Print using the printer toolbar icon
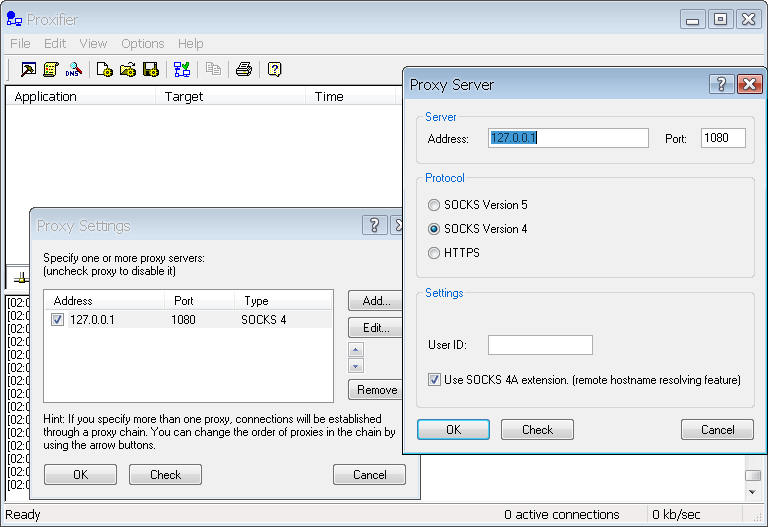The width and height of the screenshot is (768, 527). pyautogui.click(x=243, y=70)
